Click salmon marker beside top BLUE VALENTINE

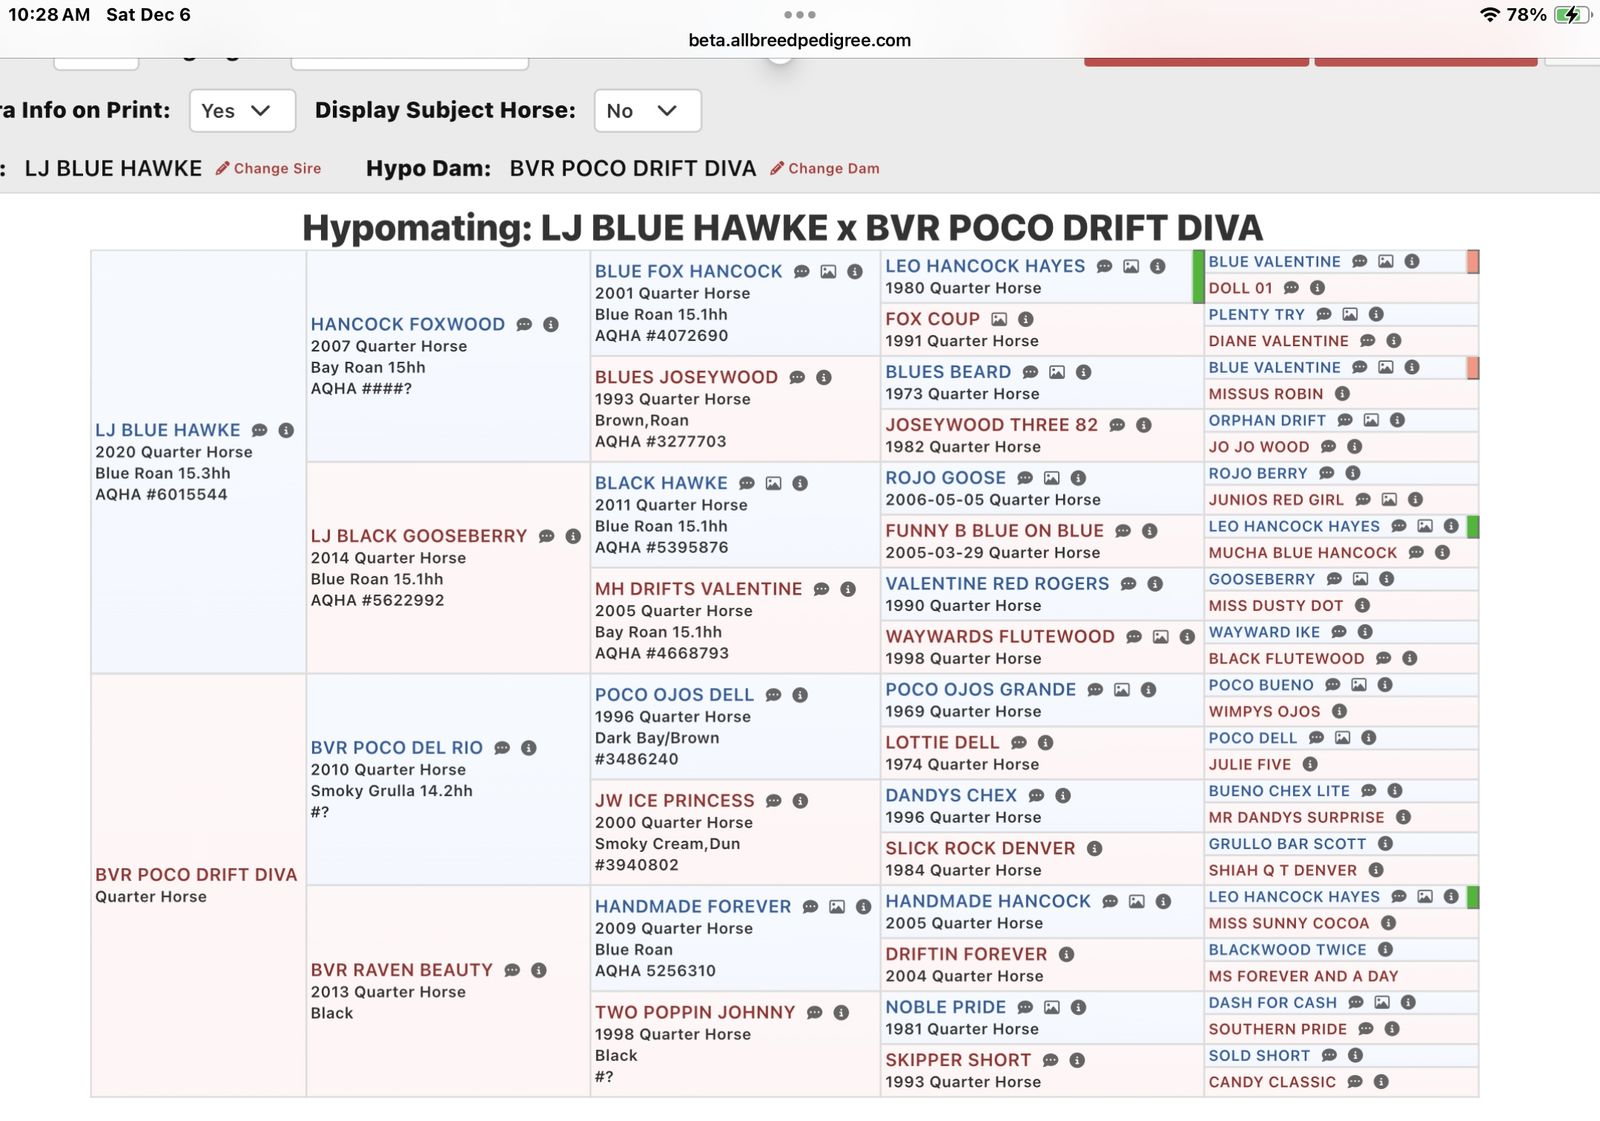click(1473, 262)
